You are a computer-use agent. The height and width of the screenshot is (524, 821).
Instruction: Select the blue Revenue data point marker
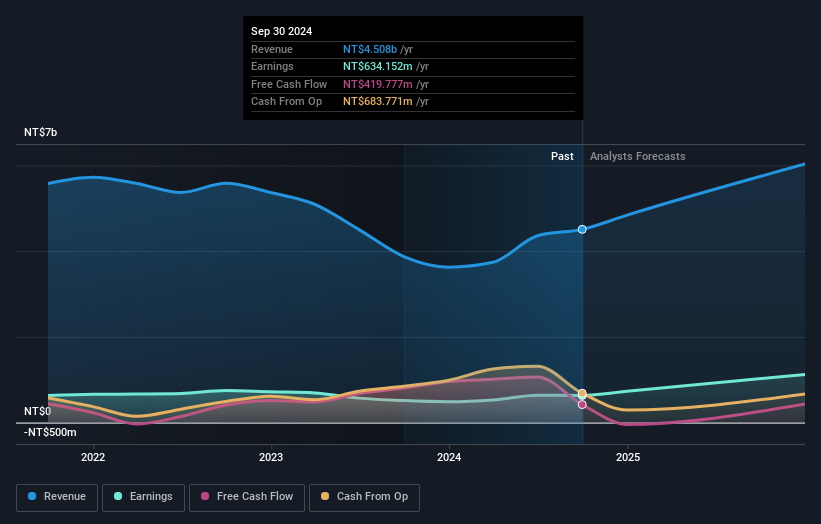(x=582, y=229)
